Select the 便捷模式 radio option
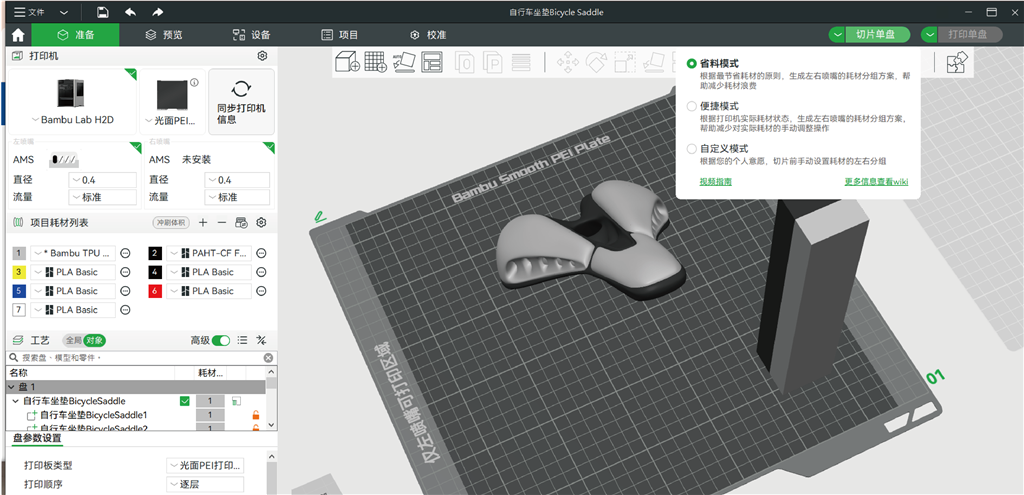The height and width of the screenshot is (495, 1024). [692, 106]
